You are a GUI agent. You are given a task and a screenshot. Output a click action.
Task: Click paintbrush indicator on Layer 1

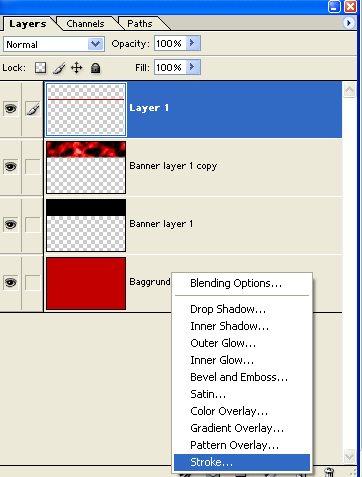[x=33, y=109]
